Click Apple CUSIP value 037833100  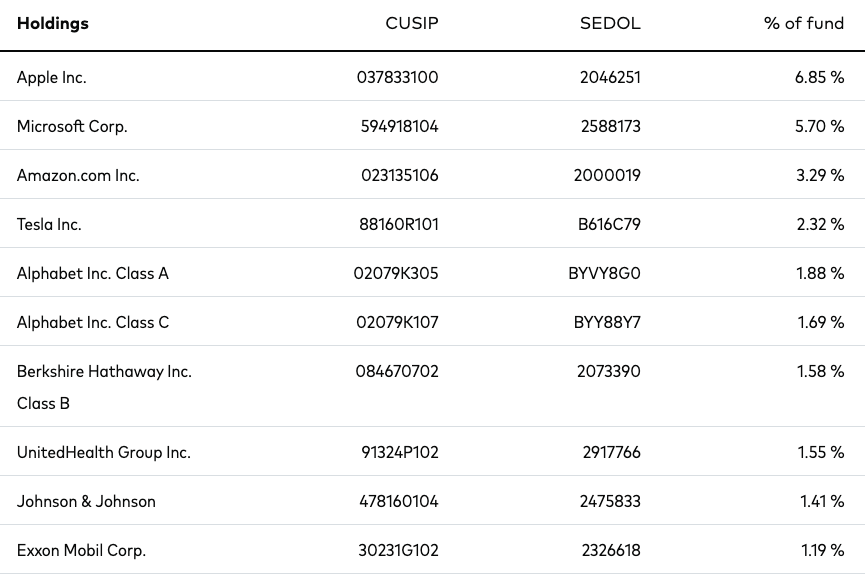point(397,77)
